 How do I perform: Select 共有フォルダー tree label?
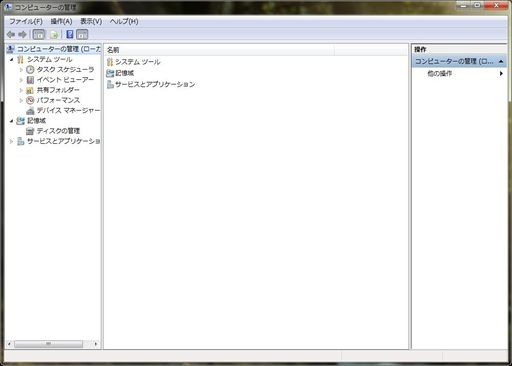58,90
